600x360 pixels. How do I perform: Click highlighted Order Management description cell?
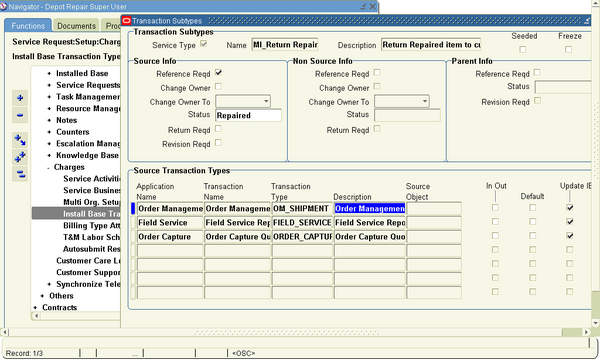point(370,209)
